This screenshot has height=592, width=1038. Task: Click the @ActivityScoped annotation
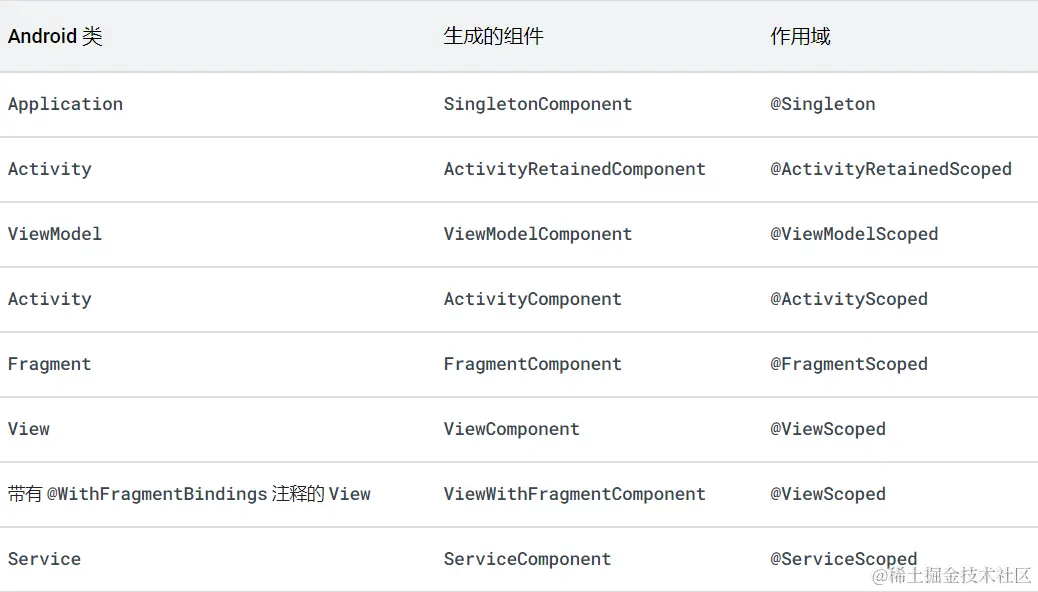(848, 299)
